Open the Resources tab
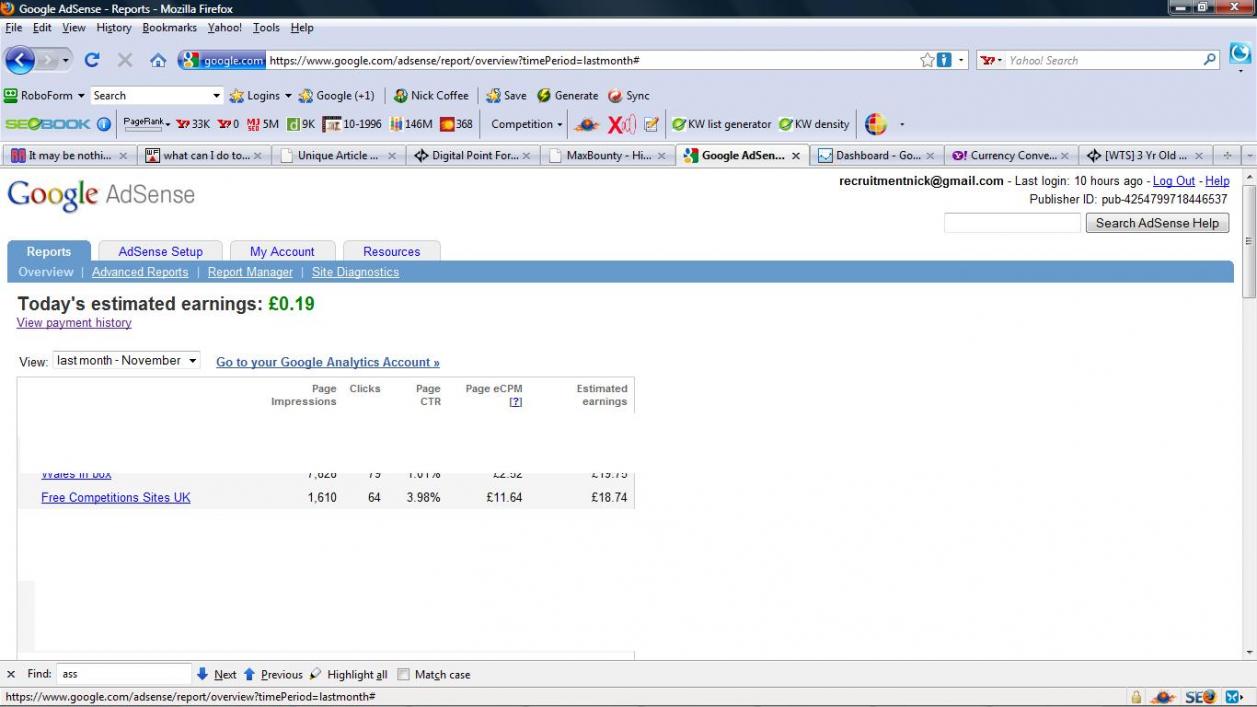 tap(391, 252)
